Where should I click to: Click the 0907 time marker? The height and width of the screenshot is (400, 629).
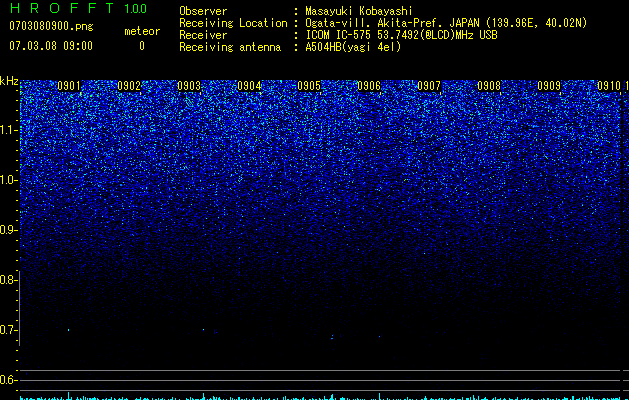pos(429,86)
